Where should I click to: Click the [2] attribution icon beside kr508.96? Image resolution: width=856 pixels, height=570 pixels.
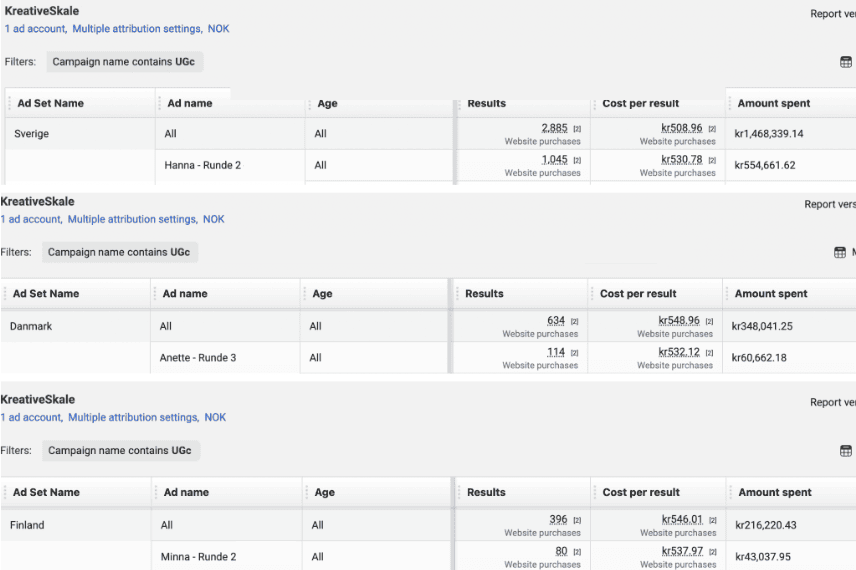(x=712, y=129)
